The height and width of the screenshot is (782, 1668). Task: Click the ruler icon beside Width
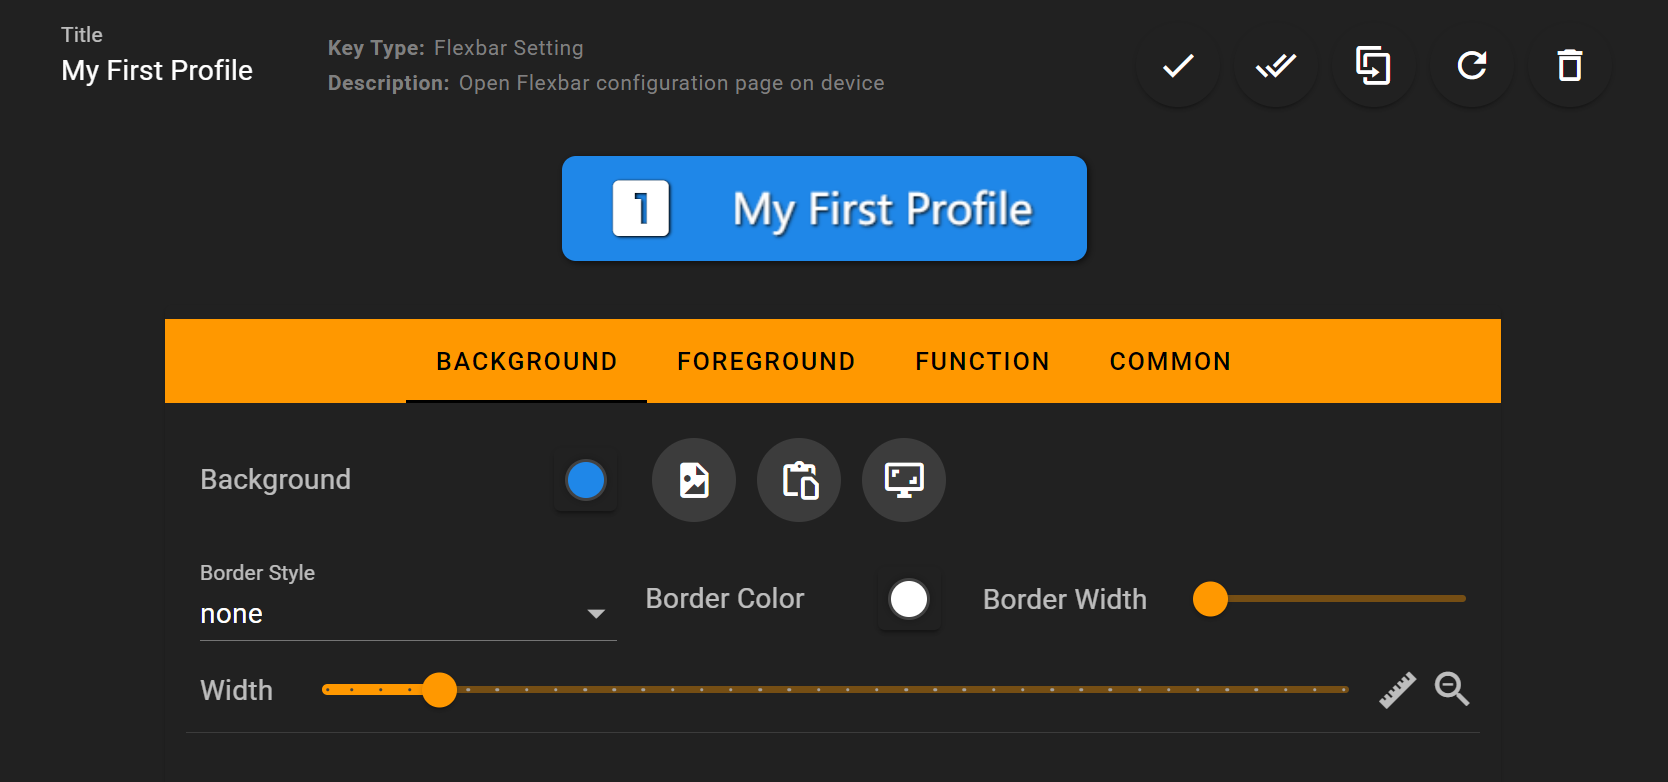coord(1398,690)
